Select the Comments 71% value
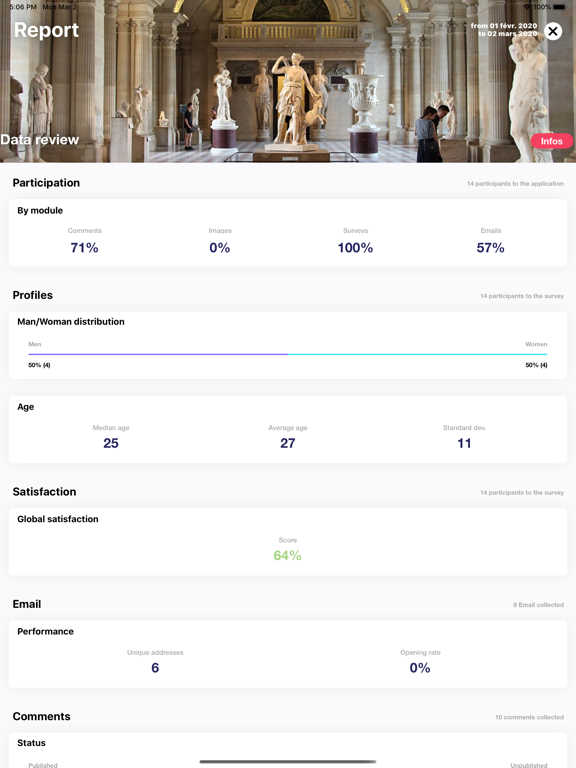The width and height of the screenshot is (576, 768). click(x=84, y=248)
